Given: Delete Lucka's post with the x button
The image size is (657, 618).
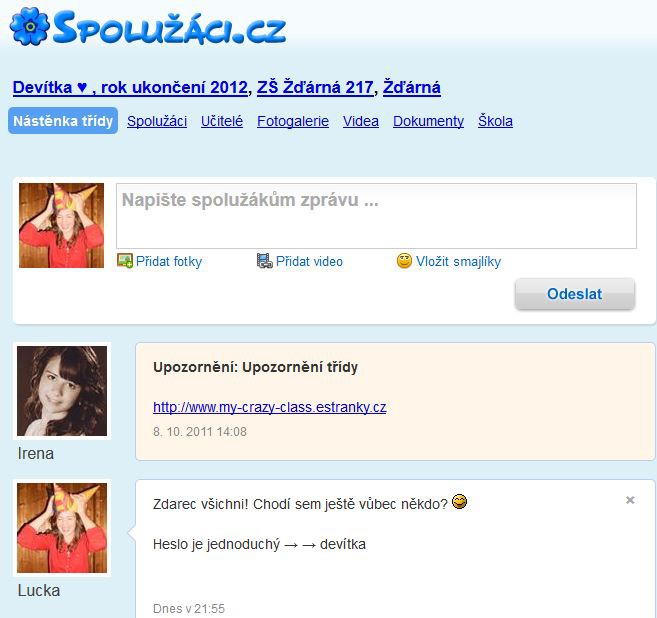Looking at the screenshot, I should click(630, 500).
